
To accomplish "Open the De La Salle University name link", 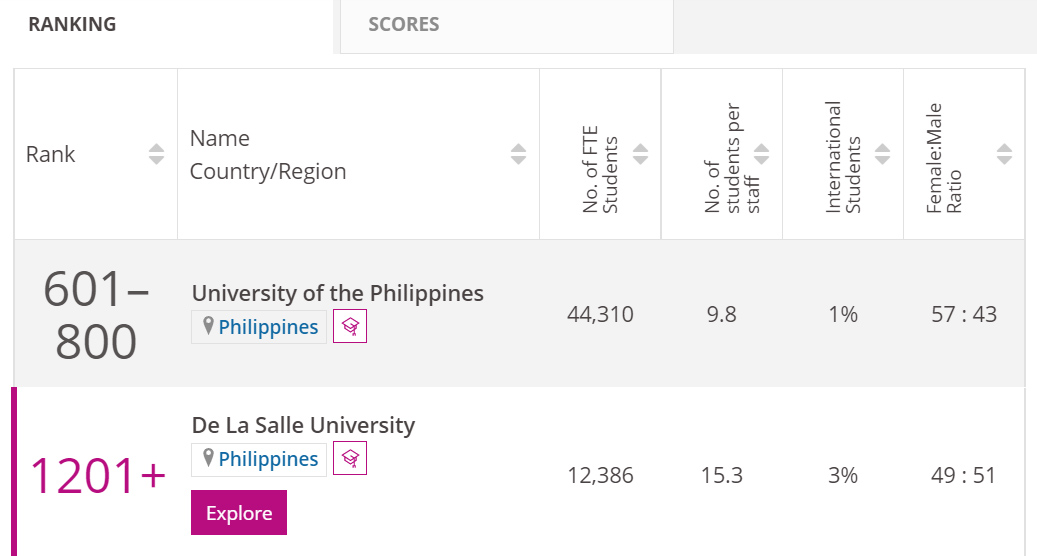I will [303, 425].
